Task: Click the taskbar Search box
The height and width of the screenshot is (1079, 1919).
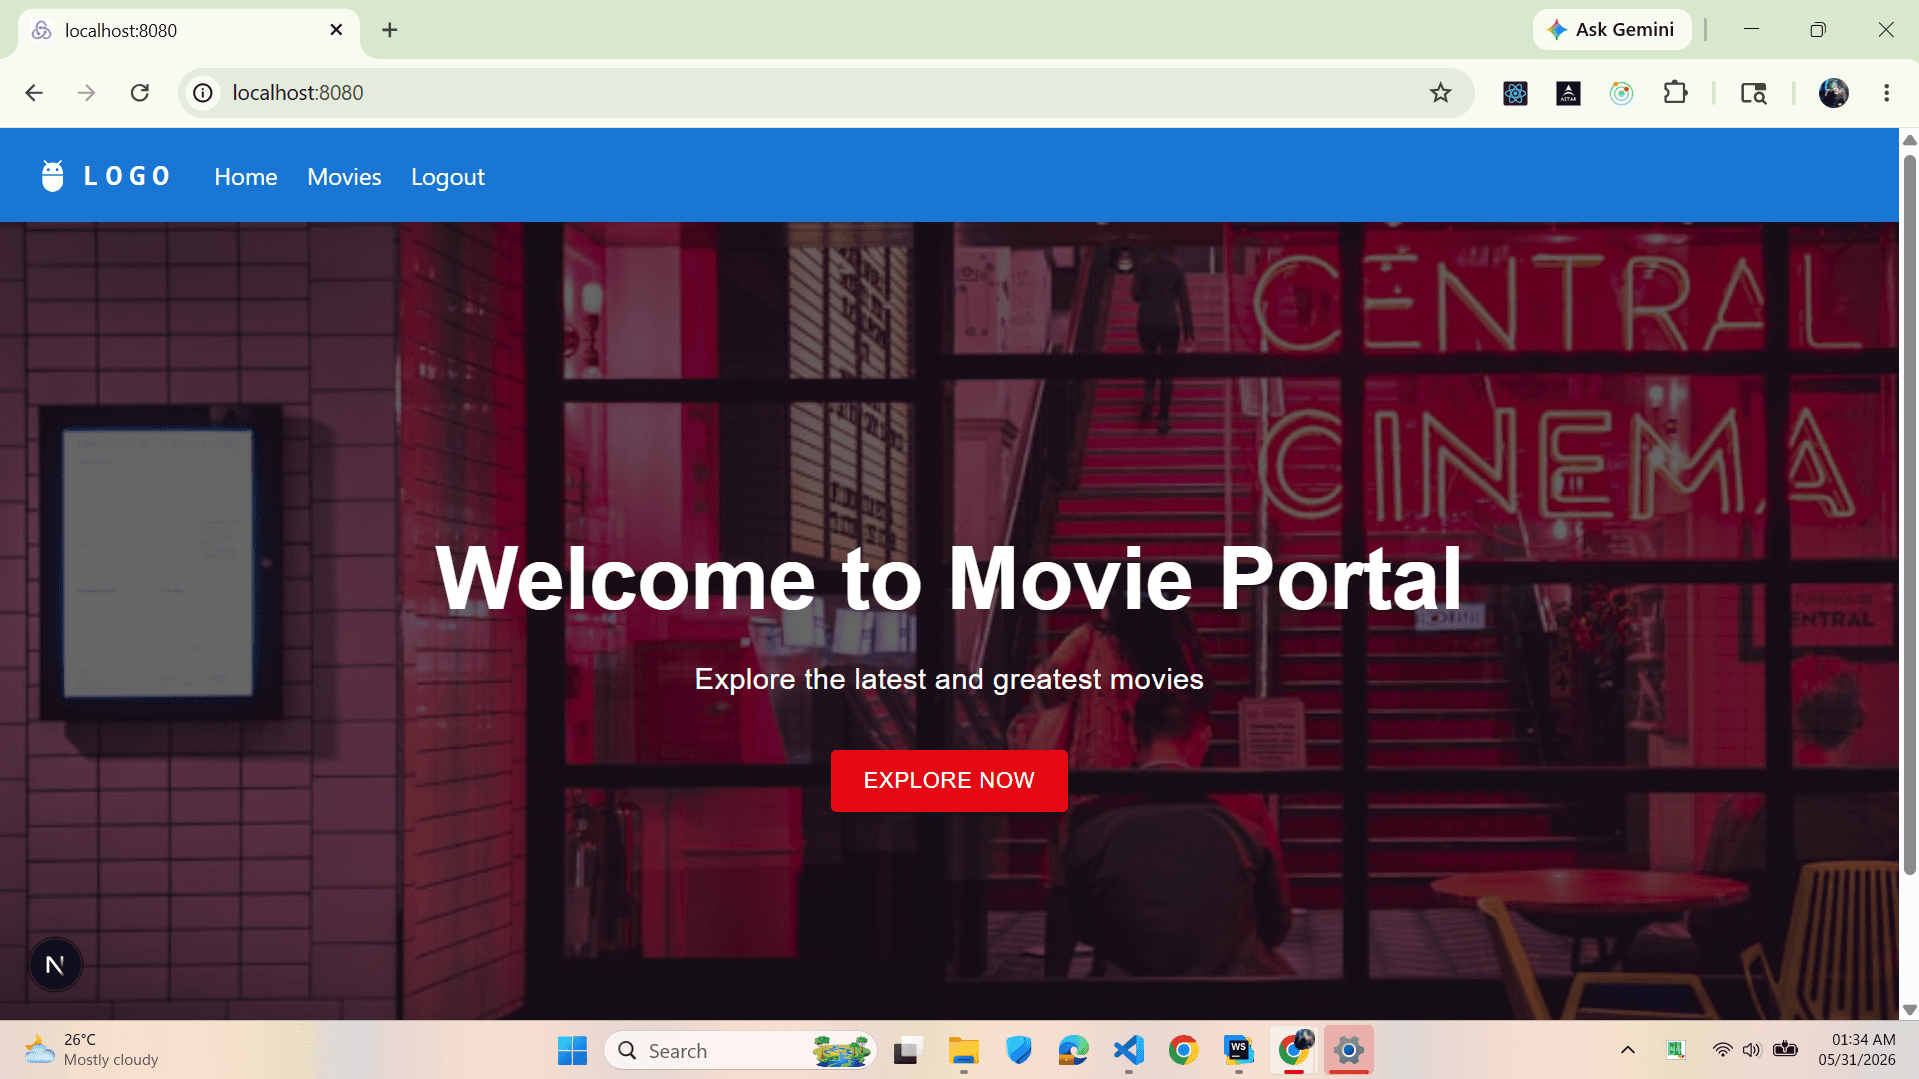Action: (740, 1050)
